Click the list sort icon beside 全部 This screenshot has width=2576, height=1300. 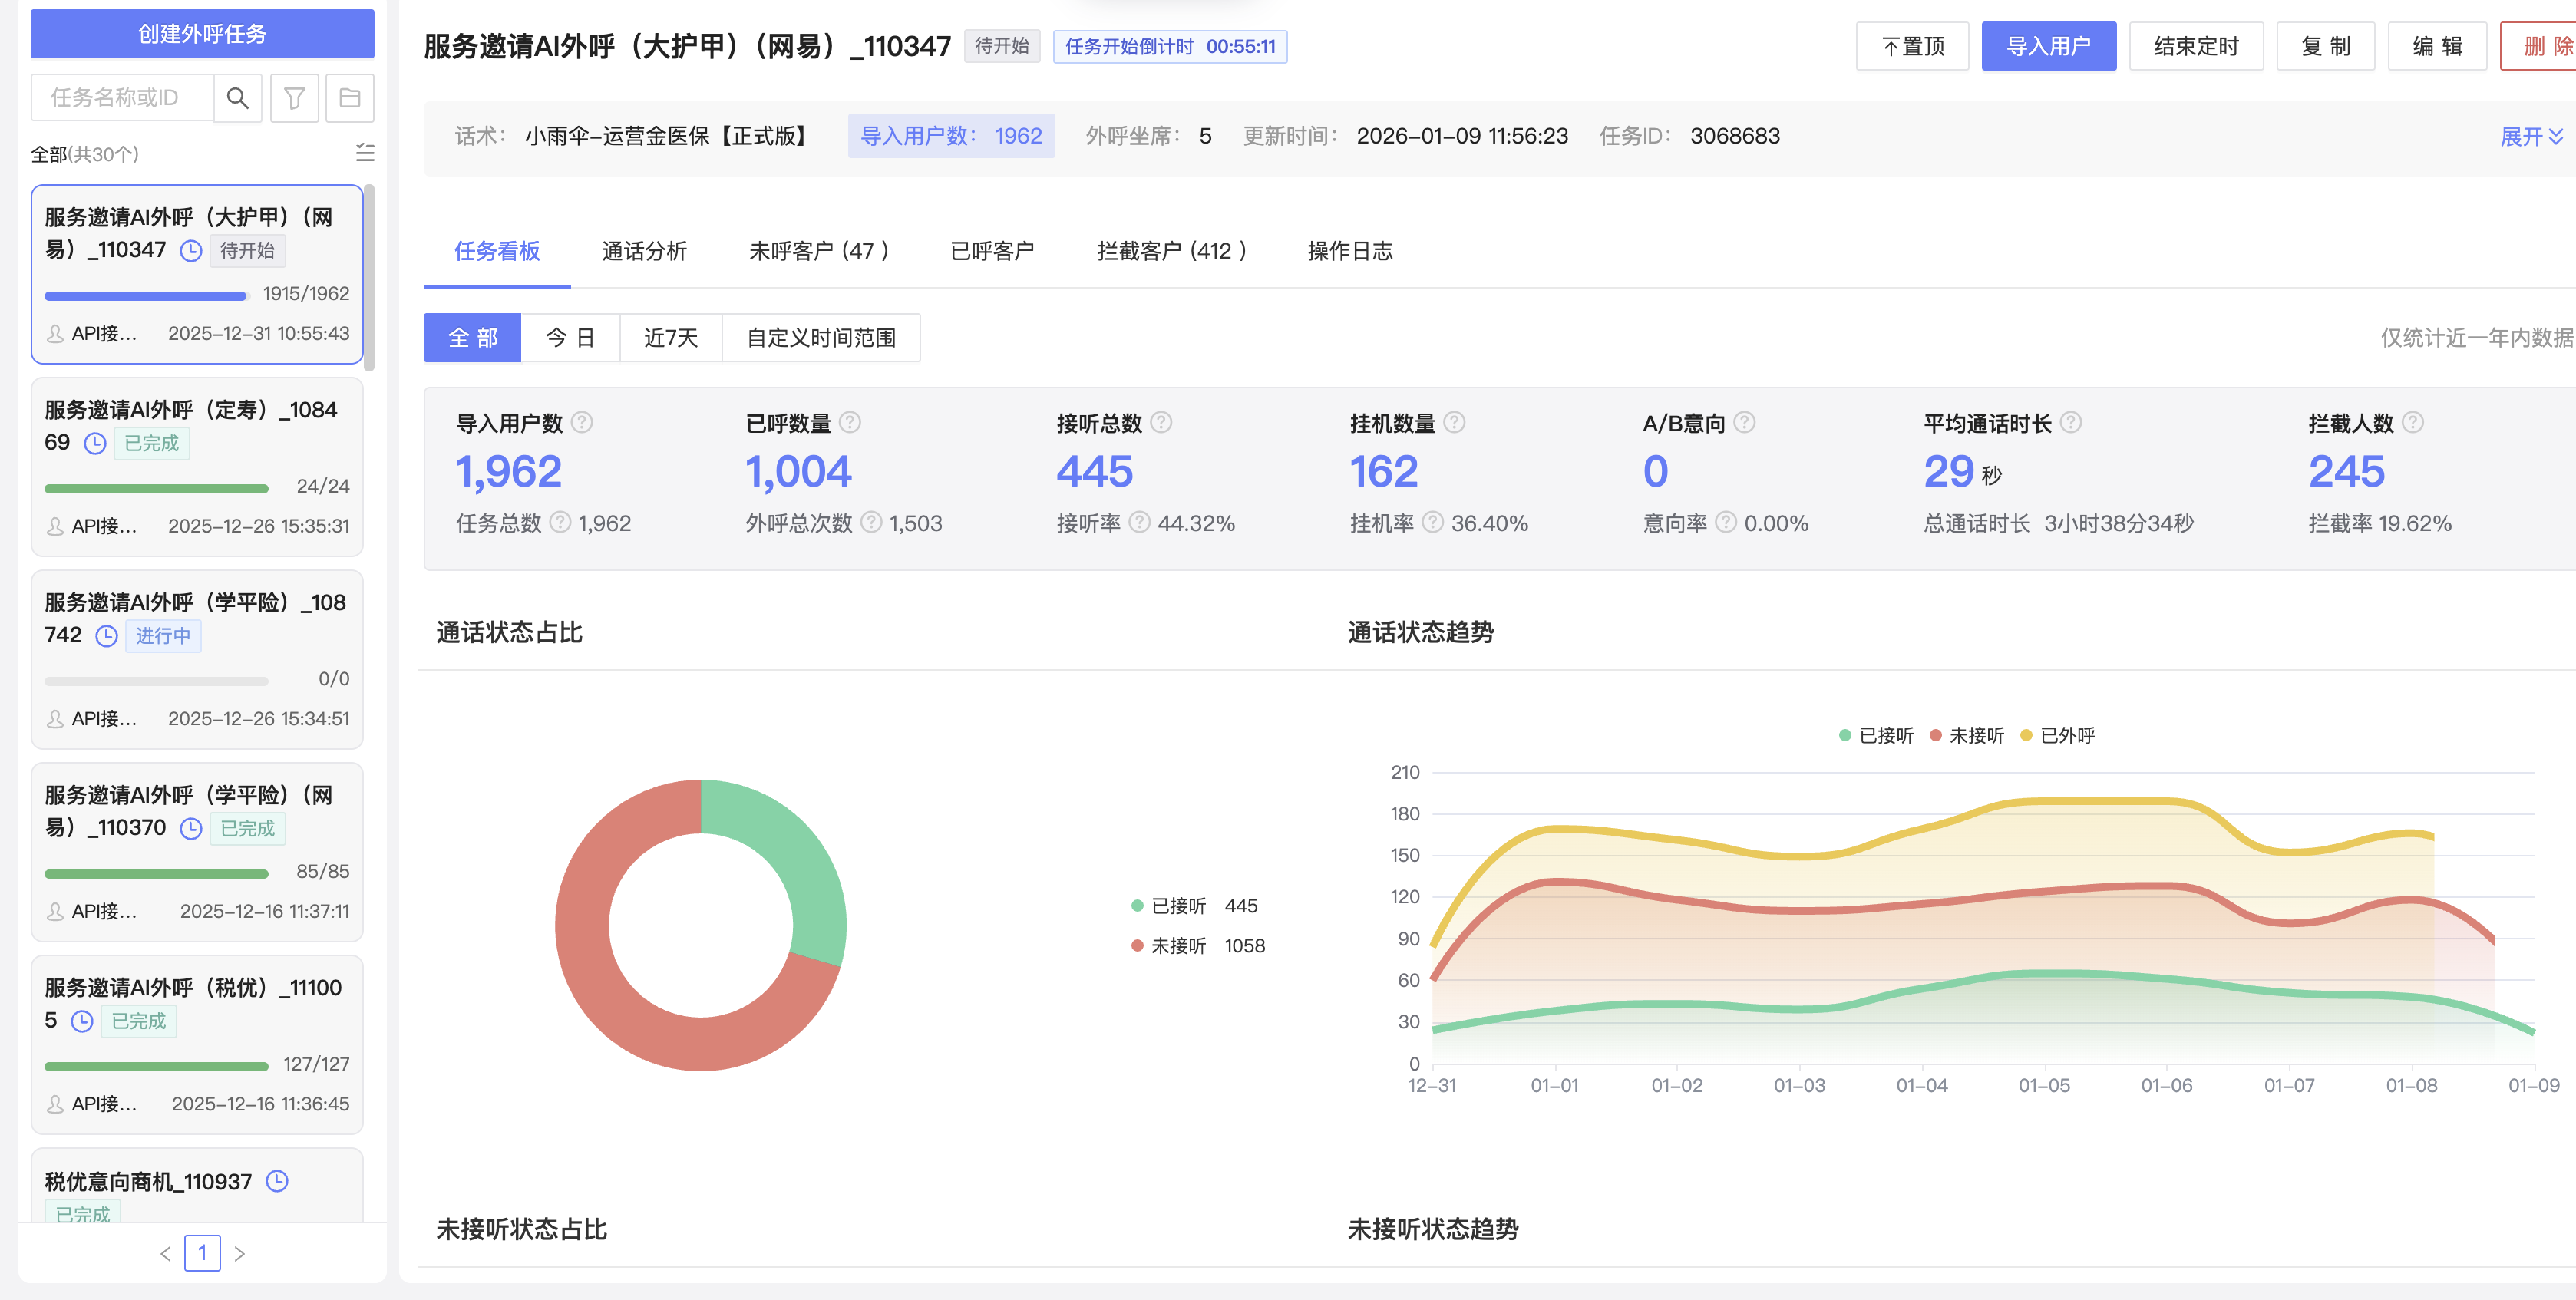click(x=365, y=153)
